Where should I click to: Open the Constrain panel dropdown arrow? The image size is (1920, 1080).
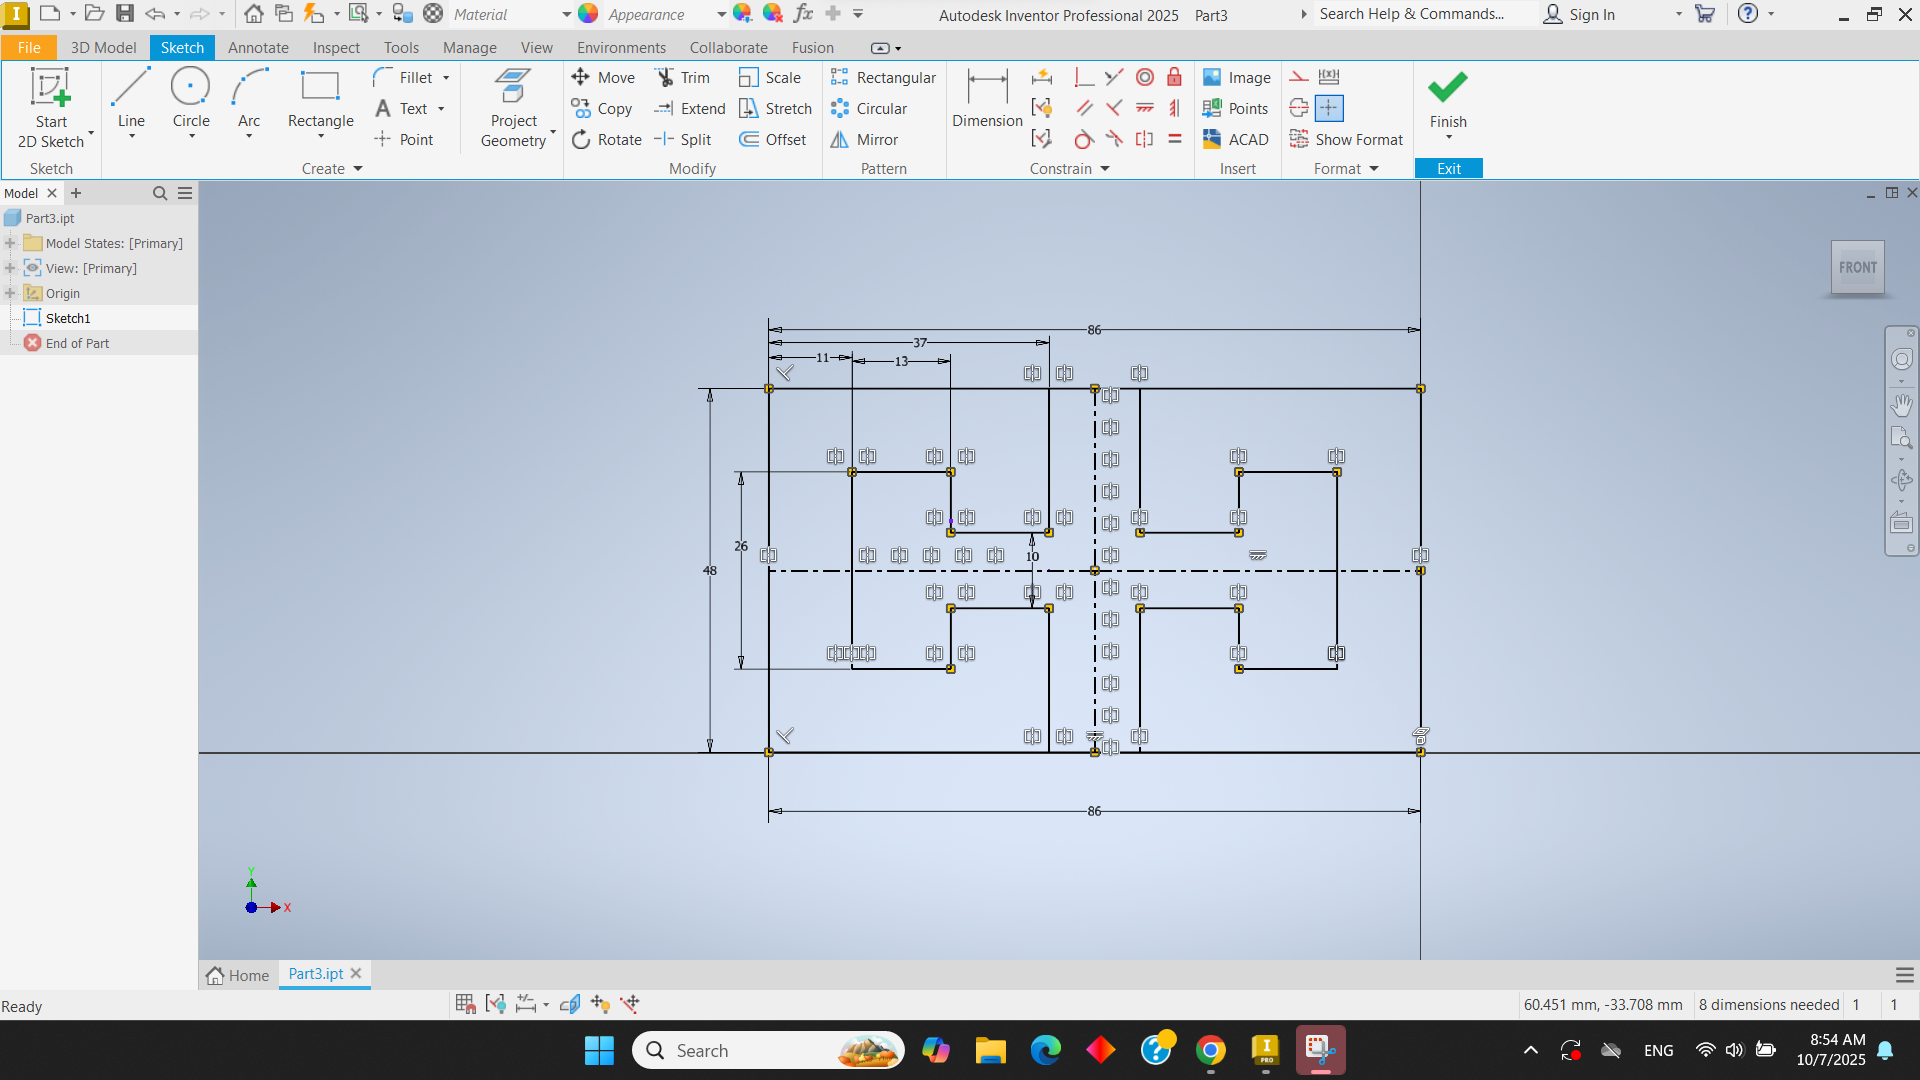point(1105,169)
